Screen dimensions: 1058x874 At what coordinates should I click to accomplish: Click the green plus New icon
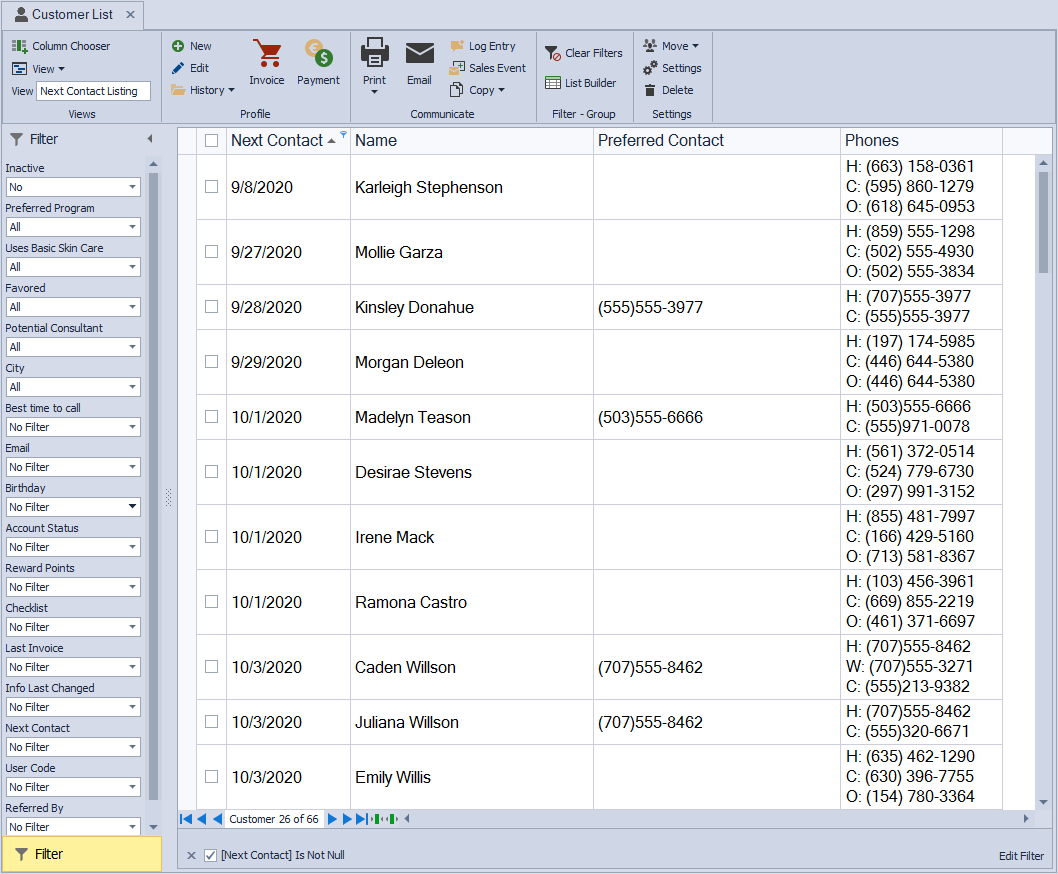pyautogui.click(x=177, y=46)
